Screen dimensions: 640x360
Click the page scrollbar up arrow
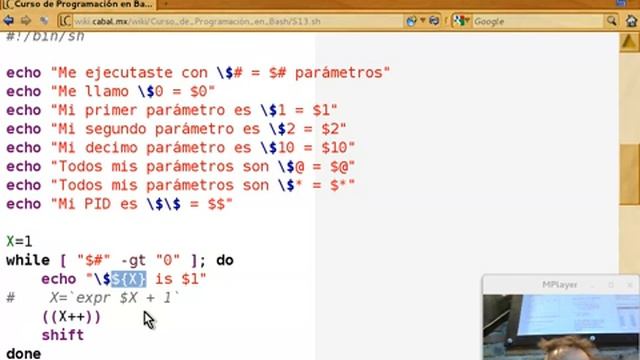pyautogui.click(x=629, y=42)
